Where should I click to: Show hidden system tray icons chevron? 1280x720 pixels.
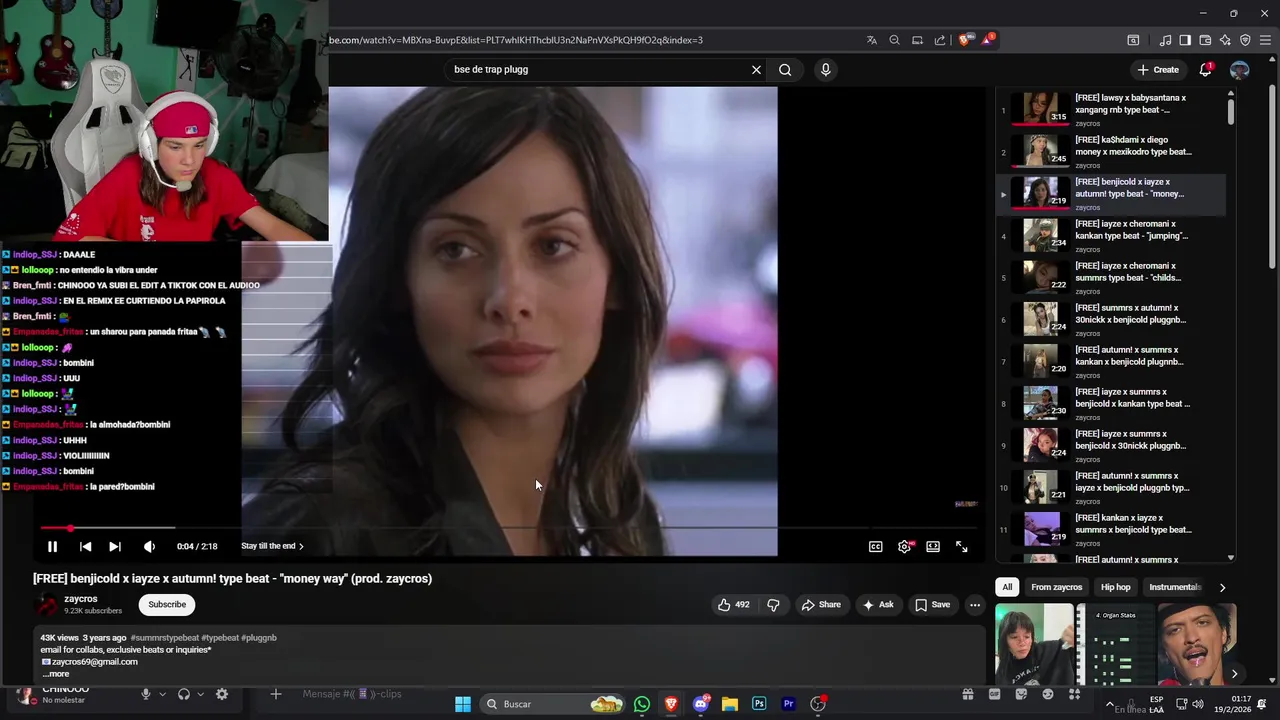(x=1109, y=704)
